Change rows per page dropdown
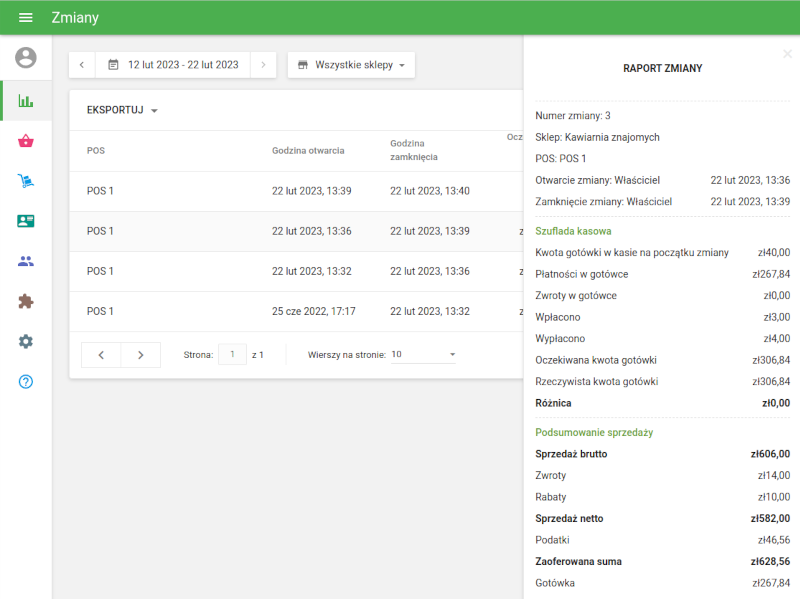800x599 pixels. click(423, 354)
